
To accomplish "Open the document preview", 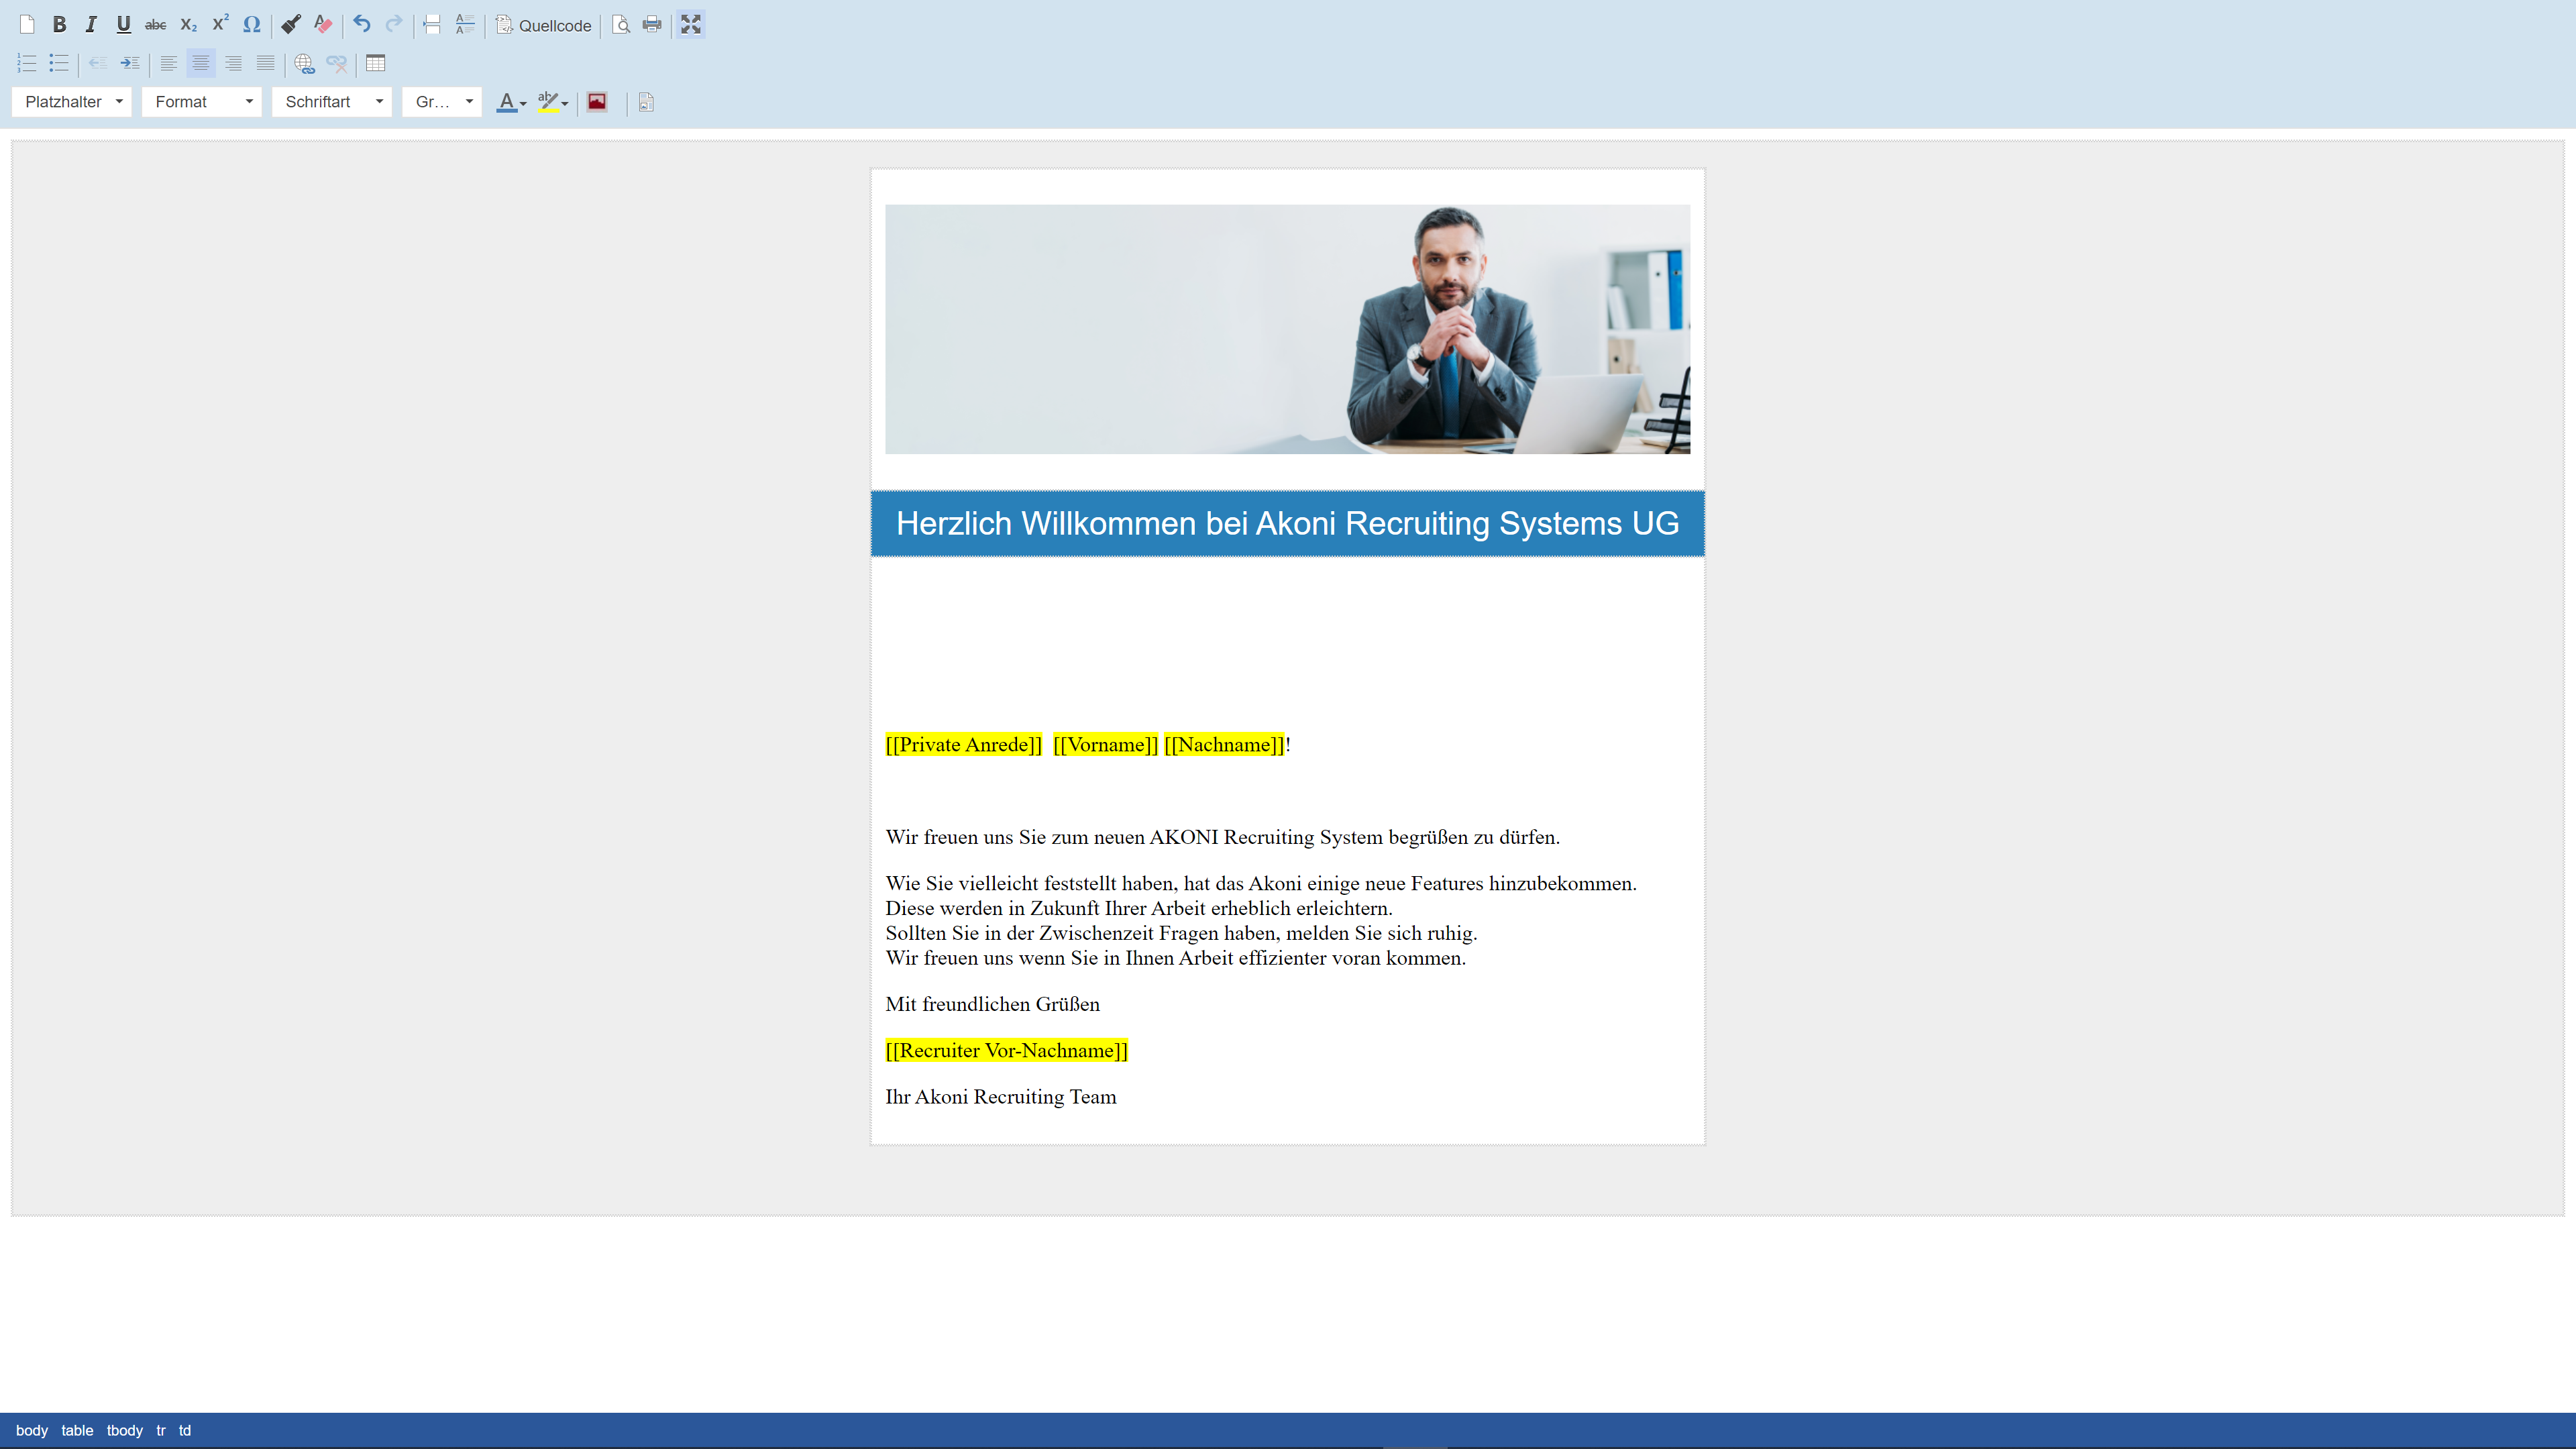I will [621, 25].
